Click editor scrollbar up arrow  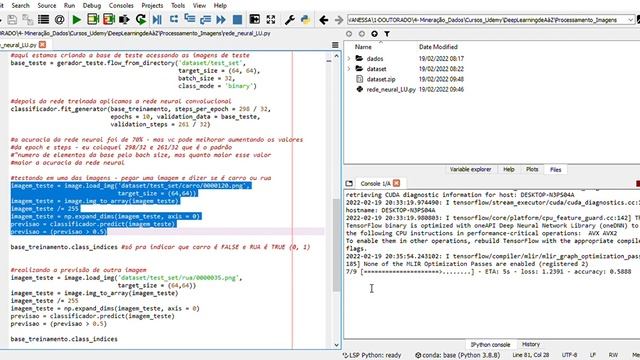click(x=336, y=56)
